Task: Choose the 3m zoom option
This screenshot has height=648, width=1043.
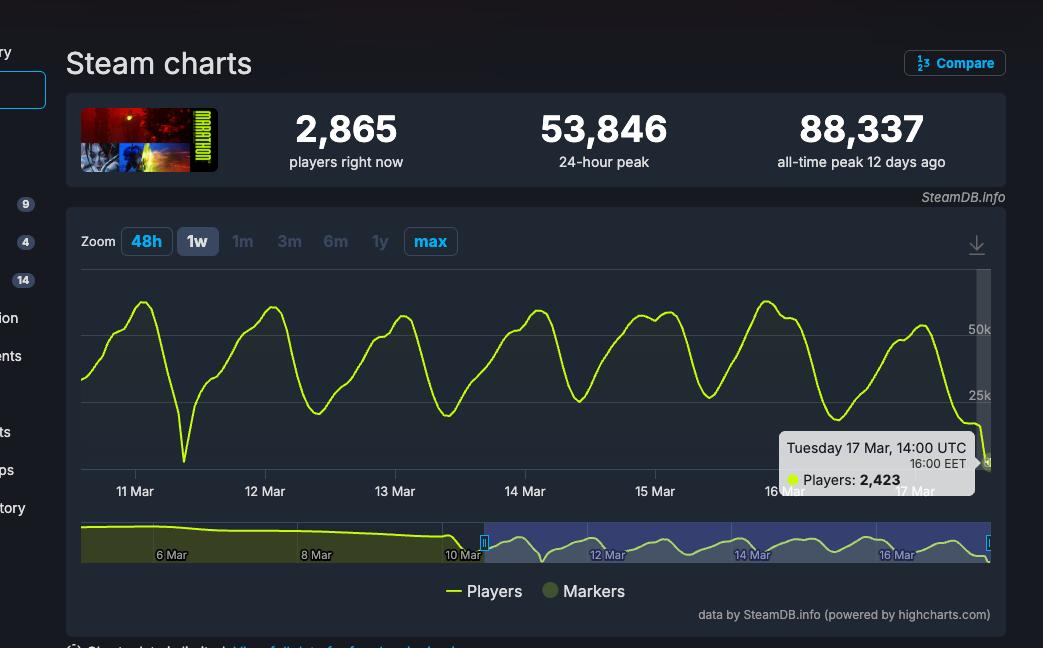Action: (x=289, y=241)
